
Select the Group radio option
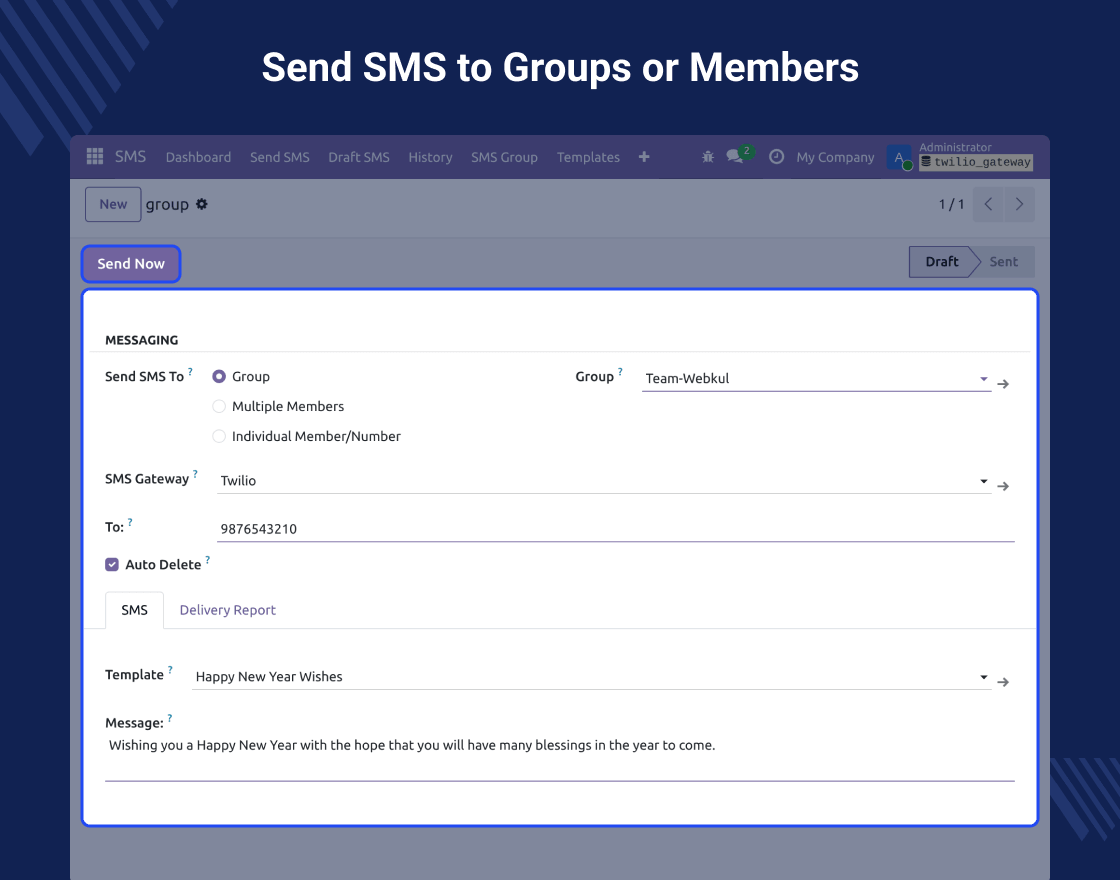click(219, 376)
